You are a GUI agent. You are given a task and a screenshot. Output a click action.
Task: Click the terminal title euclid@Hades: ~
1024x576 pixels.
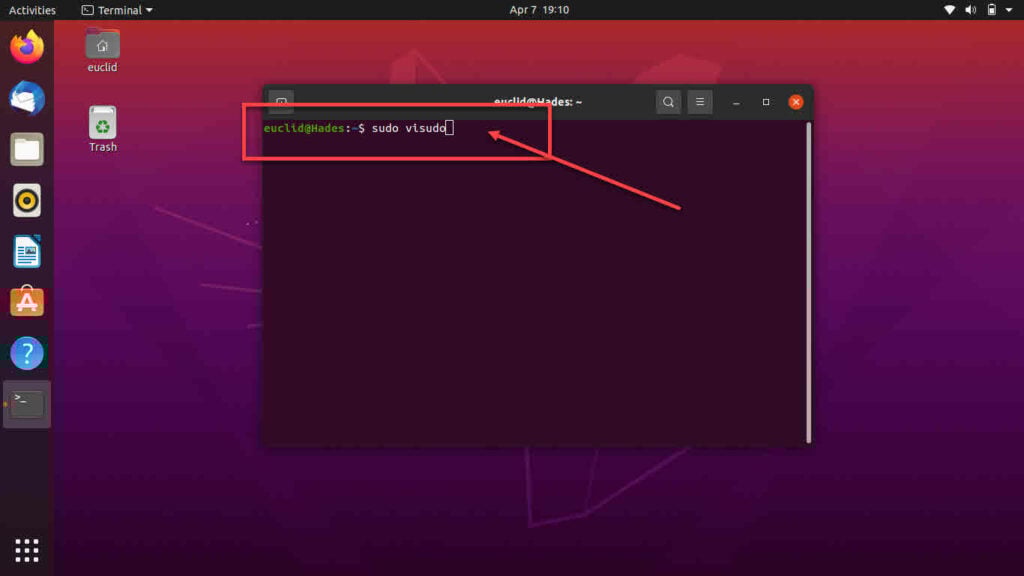coord(537,102)
